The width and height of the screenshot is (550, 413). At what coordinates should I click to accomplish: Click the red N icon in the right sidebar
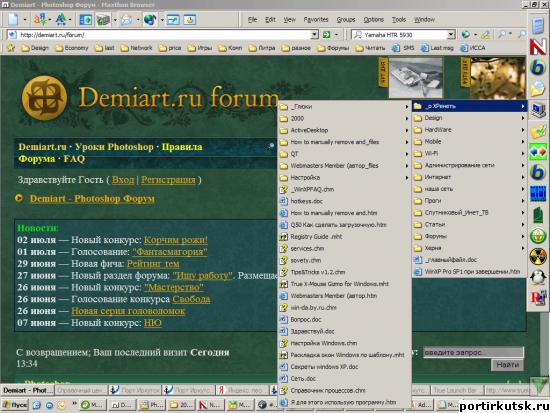point(538,46)
